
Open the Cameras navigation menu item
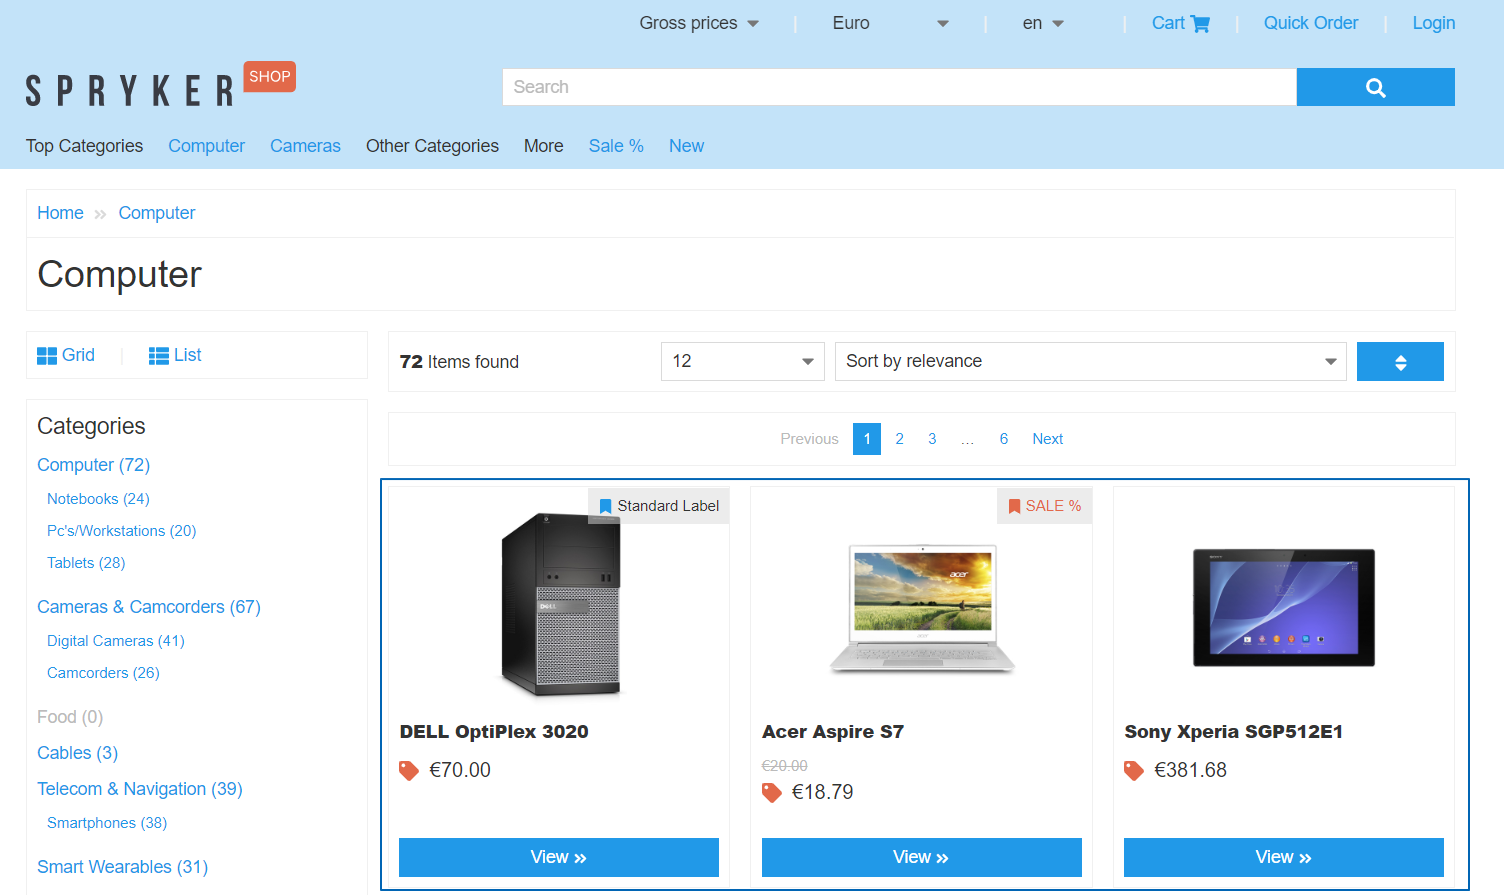click(x=305, y=146)
